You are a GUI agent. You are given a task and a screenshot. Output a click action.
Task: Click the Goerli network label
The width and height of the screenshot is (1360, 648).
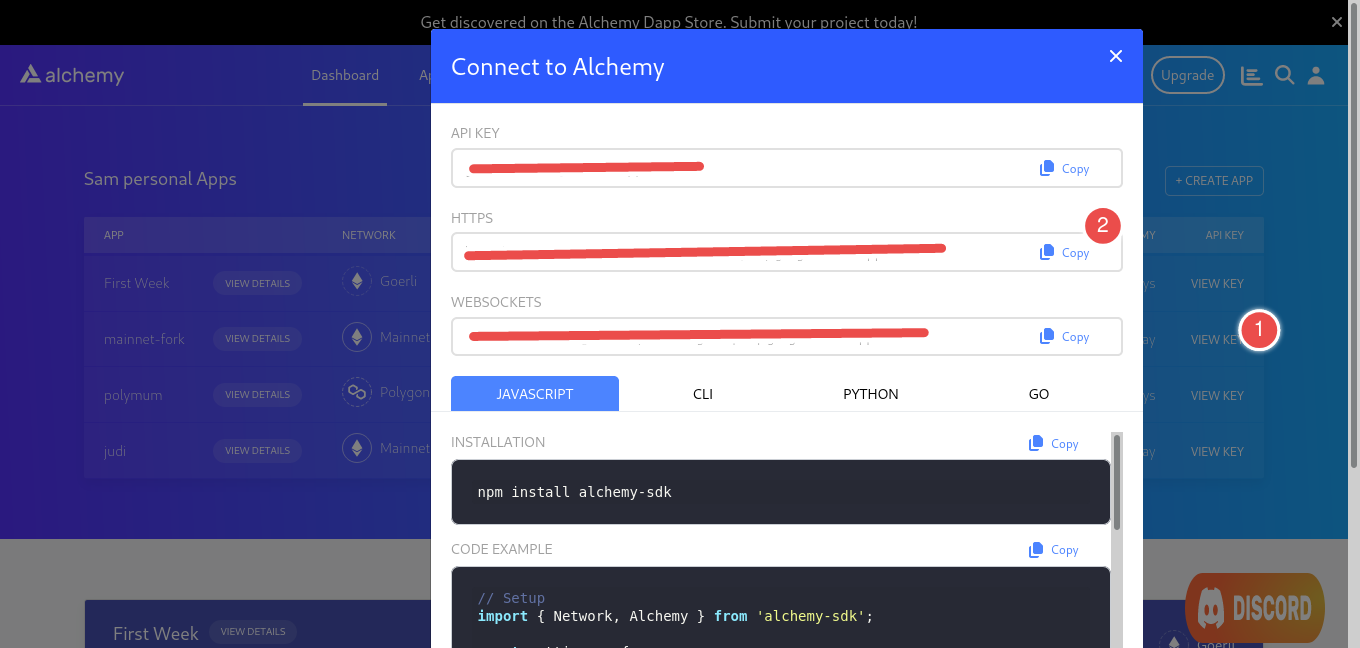tap(398, 281)
